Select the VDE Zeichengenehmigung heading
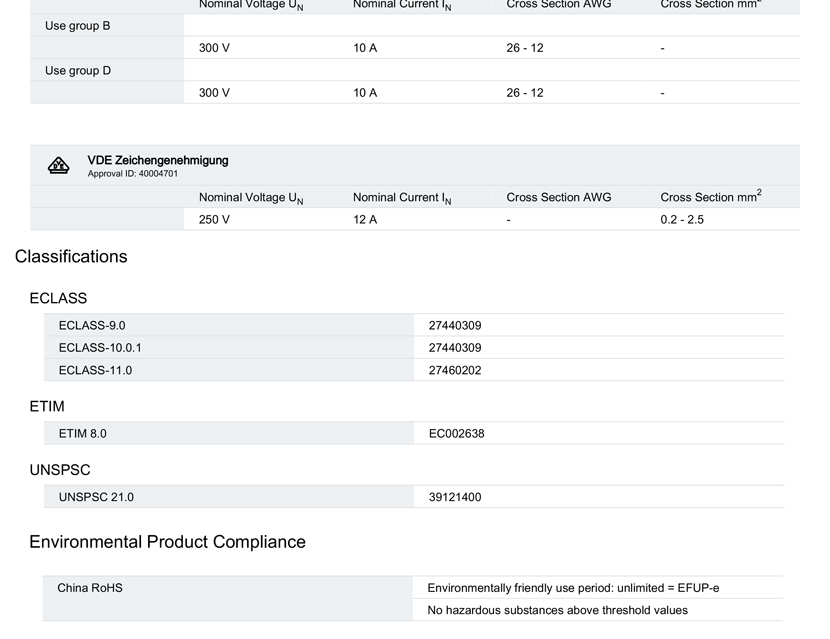Screen dimensions: 830x639 (157, 160)
